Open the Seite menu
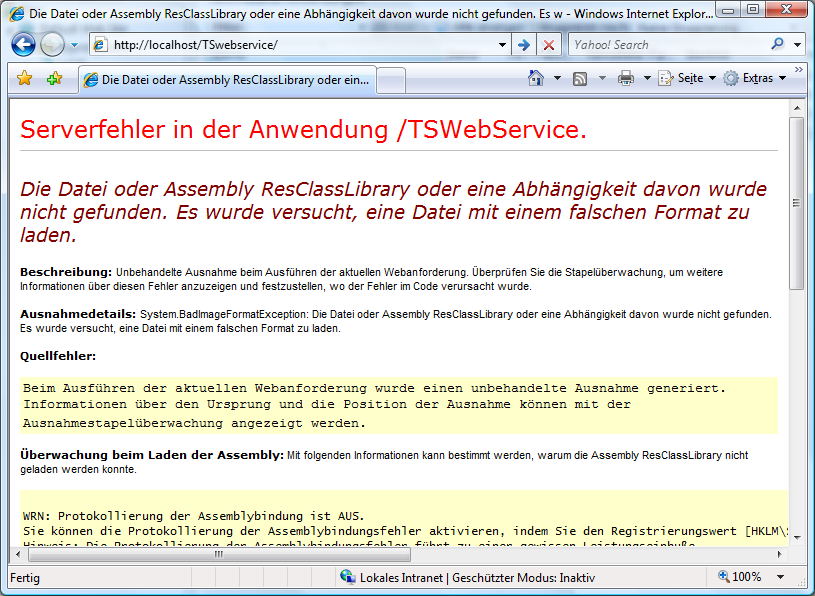The height and width of the screenshot is (596, 815). tap(688, 78)
